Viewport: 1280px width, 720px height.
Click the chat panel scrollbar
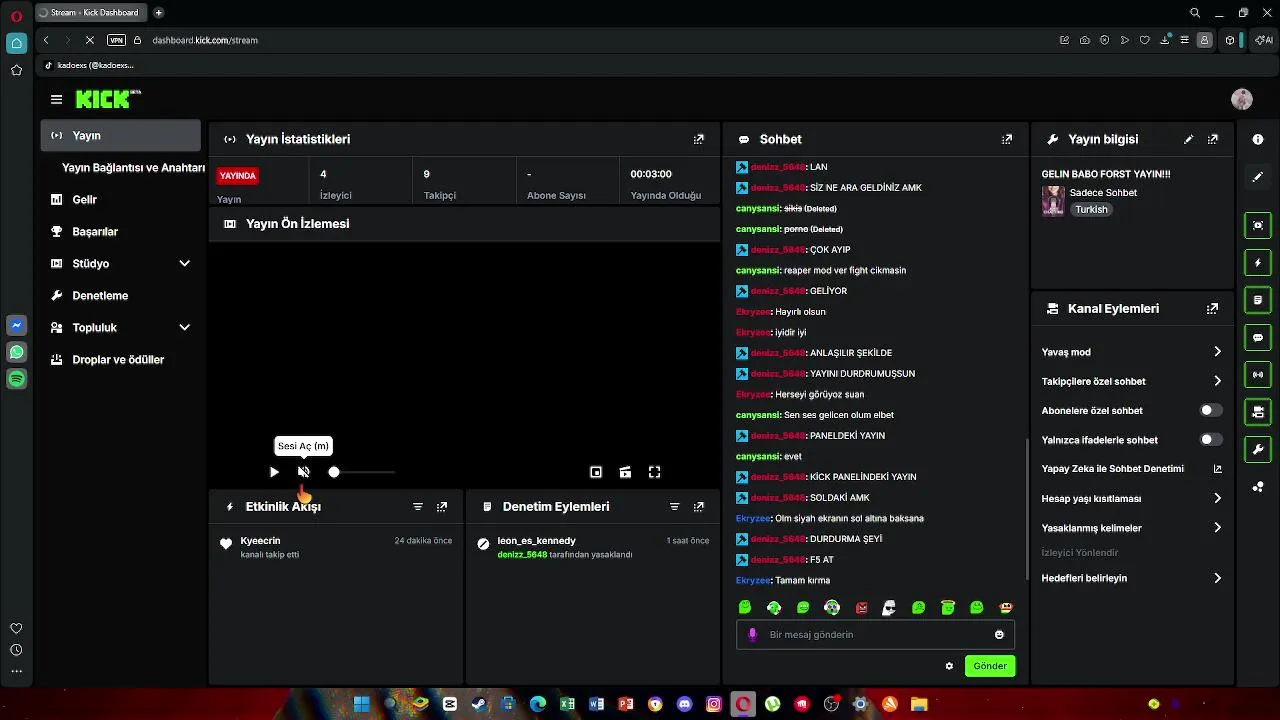click(1027, 510)
